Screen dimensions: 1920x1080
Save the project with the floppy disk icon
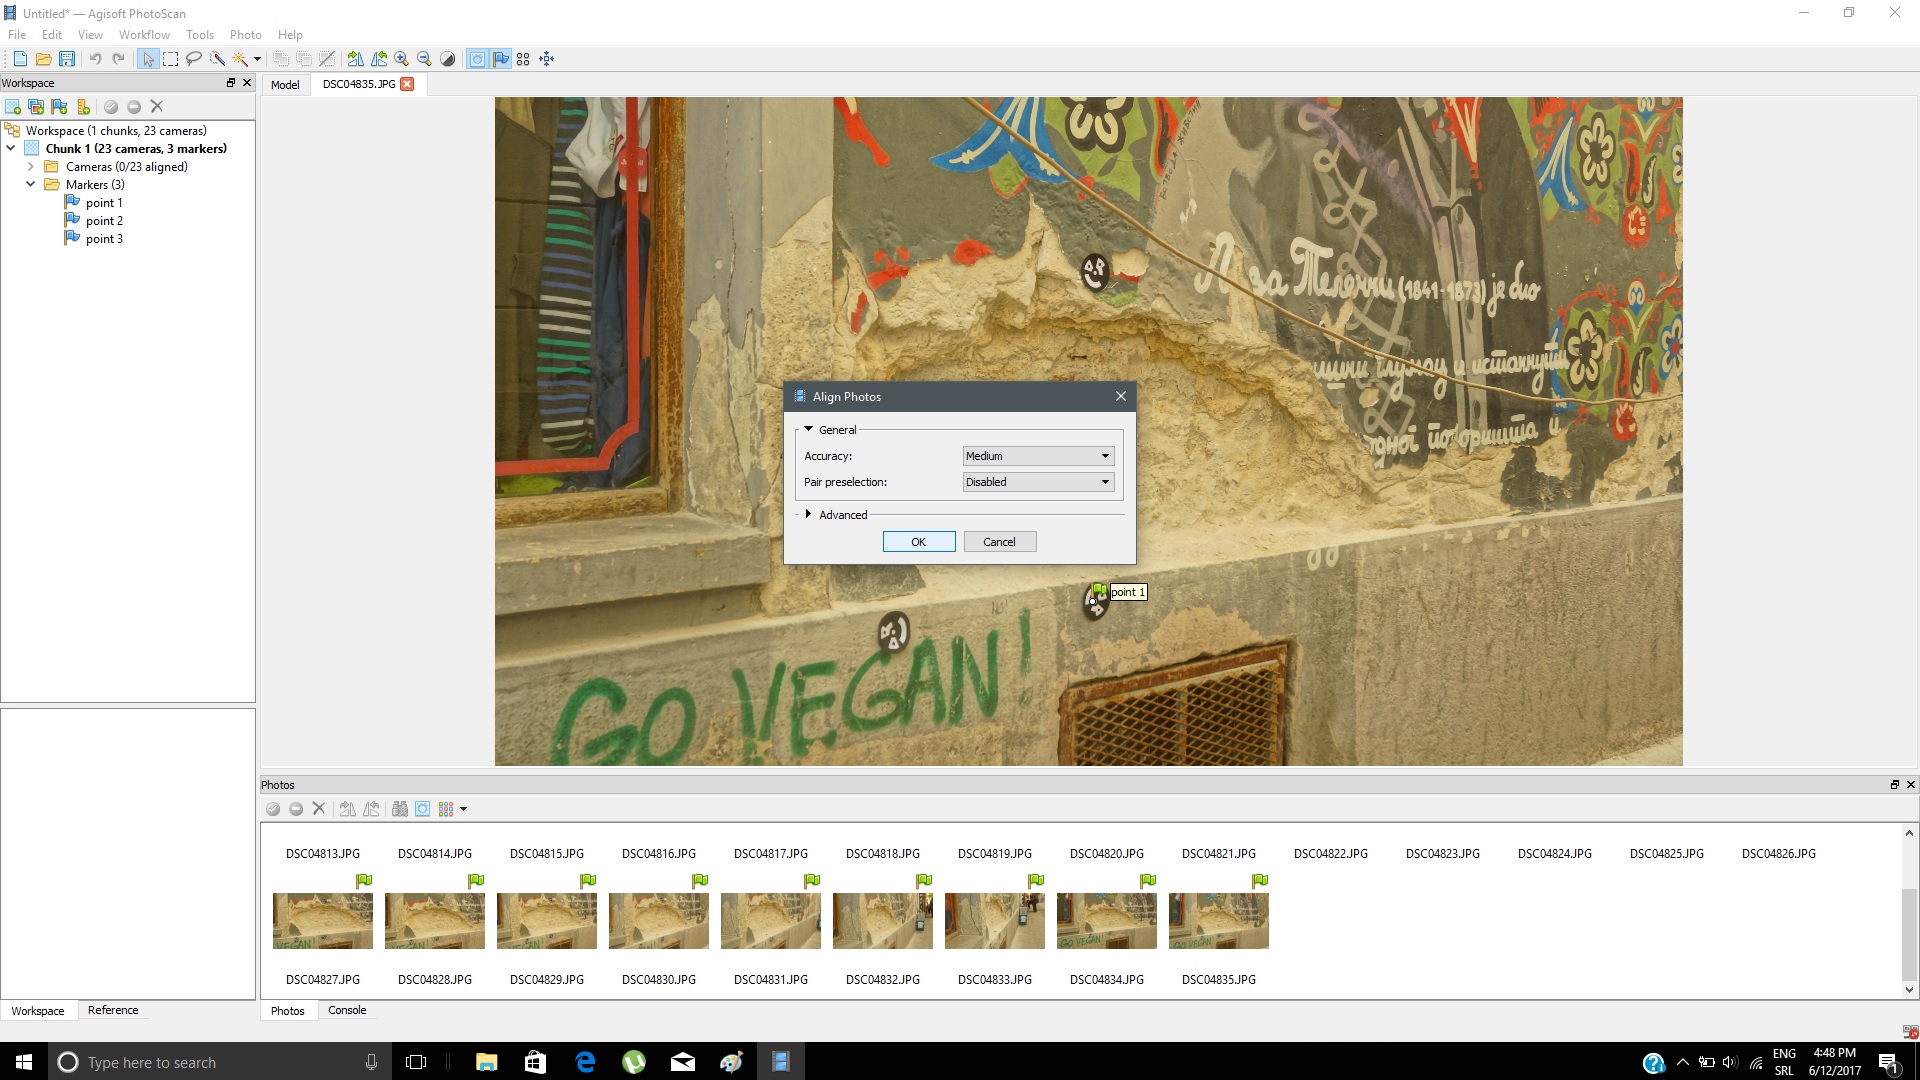coord(67,59)
